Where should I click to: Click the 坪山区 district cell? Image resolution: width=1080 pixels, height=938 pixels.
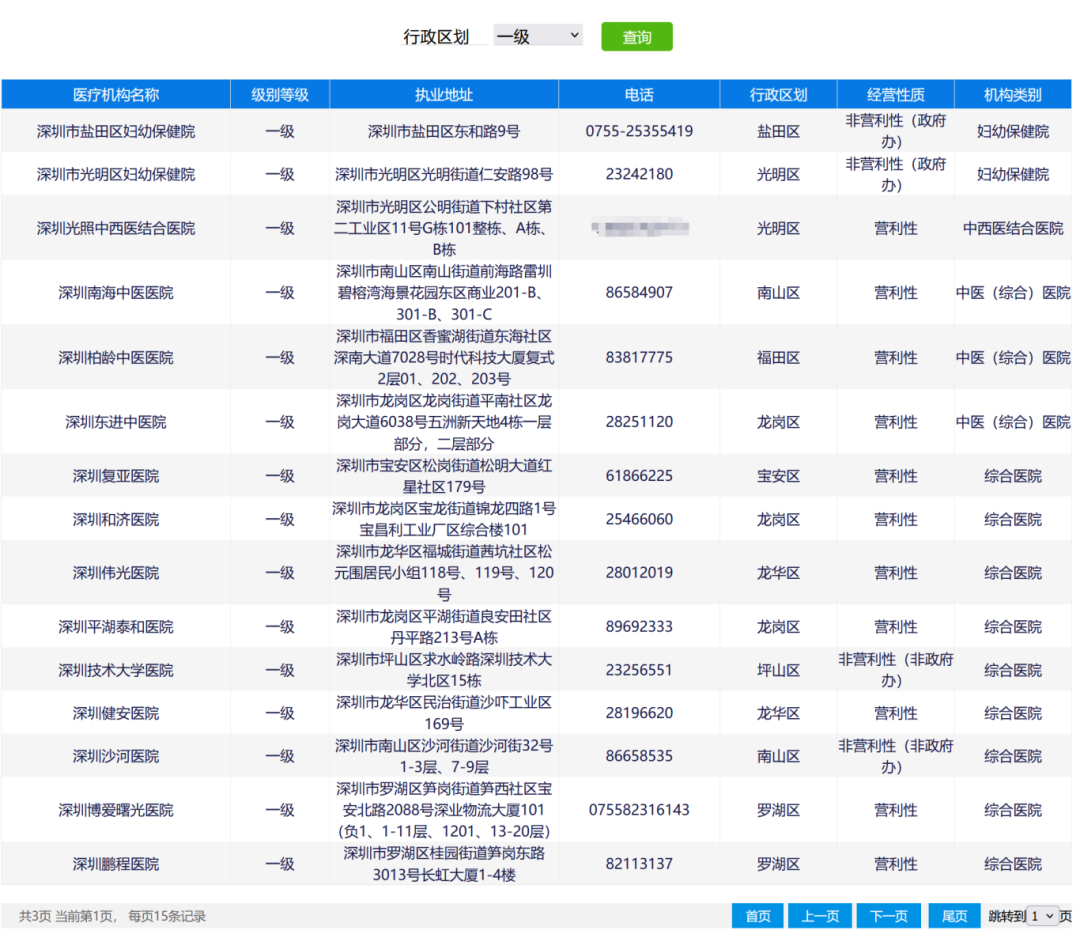778,670
